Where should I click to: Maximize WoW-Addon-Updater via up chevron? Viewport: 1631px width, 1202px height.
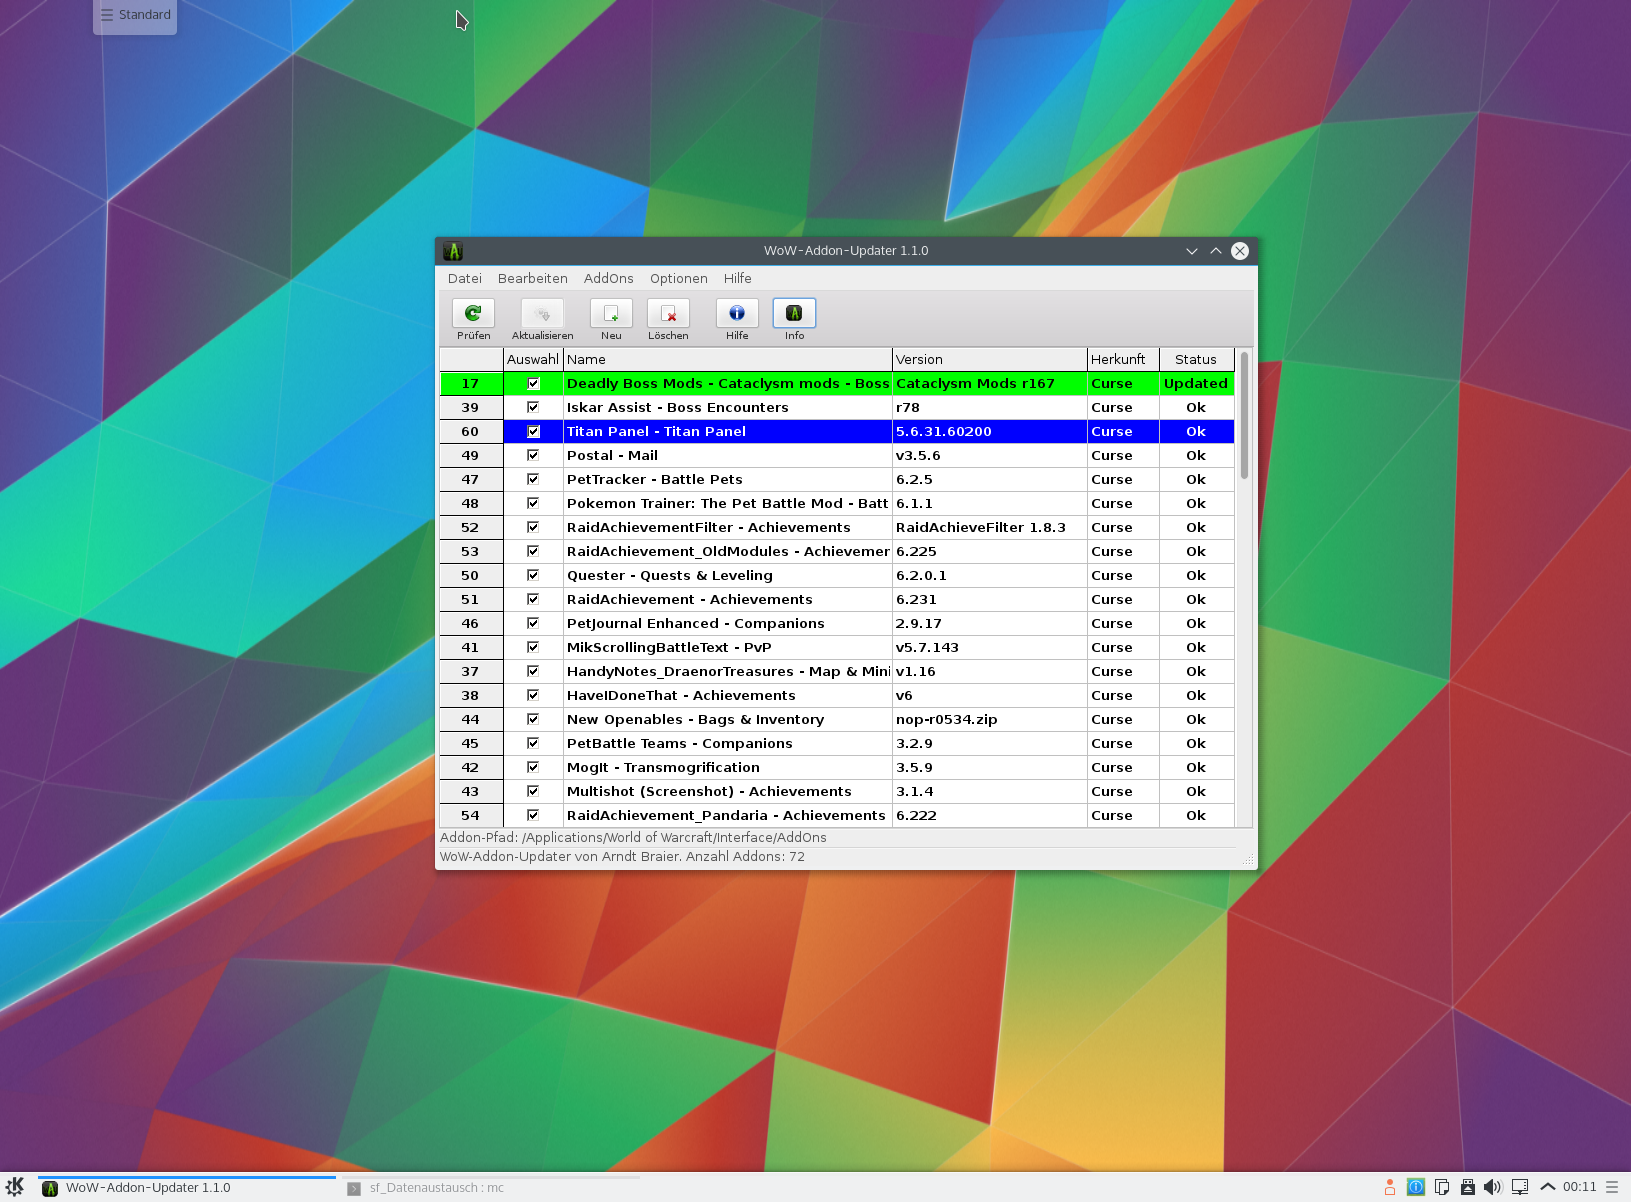point(1216,251)
